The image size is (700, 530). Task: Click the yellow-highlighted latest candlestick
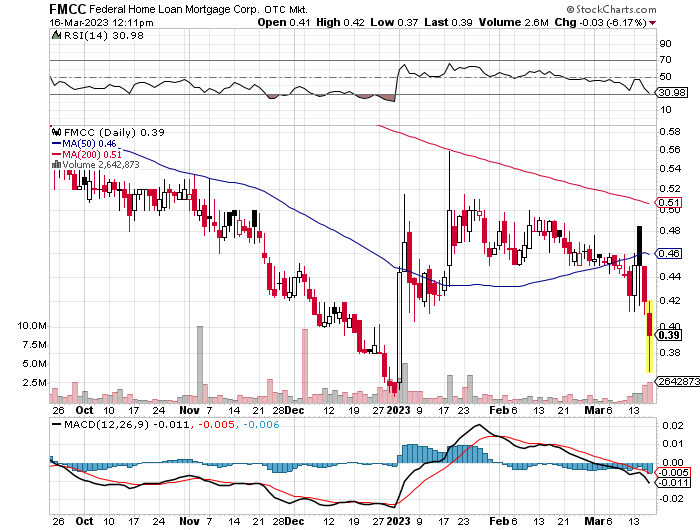pyautogui.click(x=650, y=336)
